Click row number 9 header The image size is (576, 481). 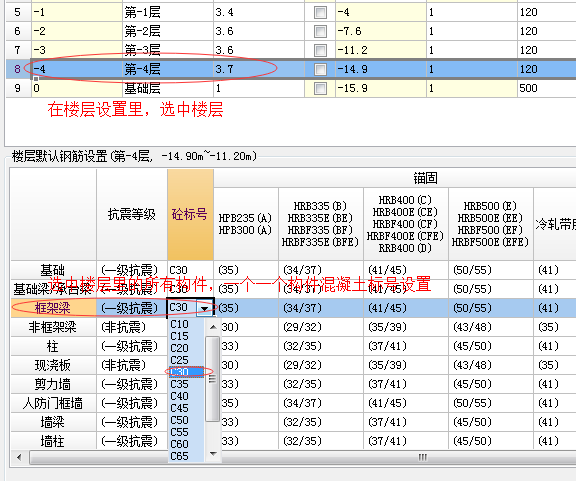click(18, 88)
